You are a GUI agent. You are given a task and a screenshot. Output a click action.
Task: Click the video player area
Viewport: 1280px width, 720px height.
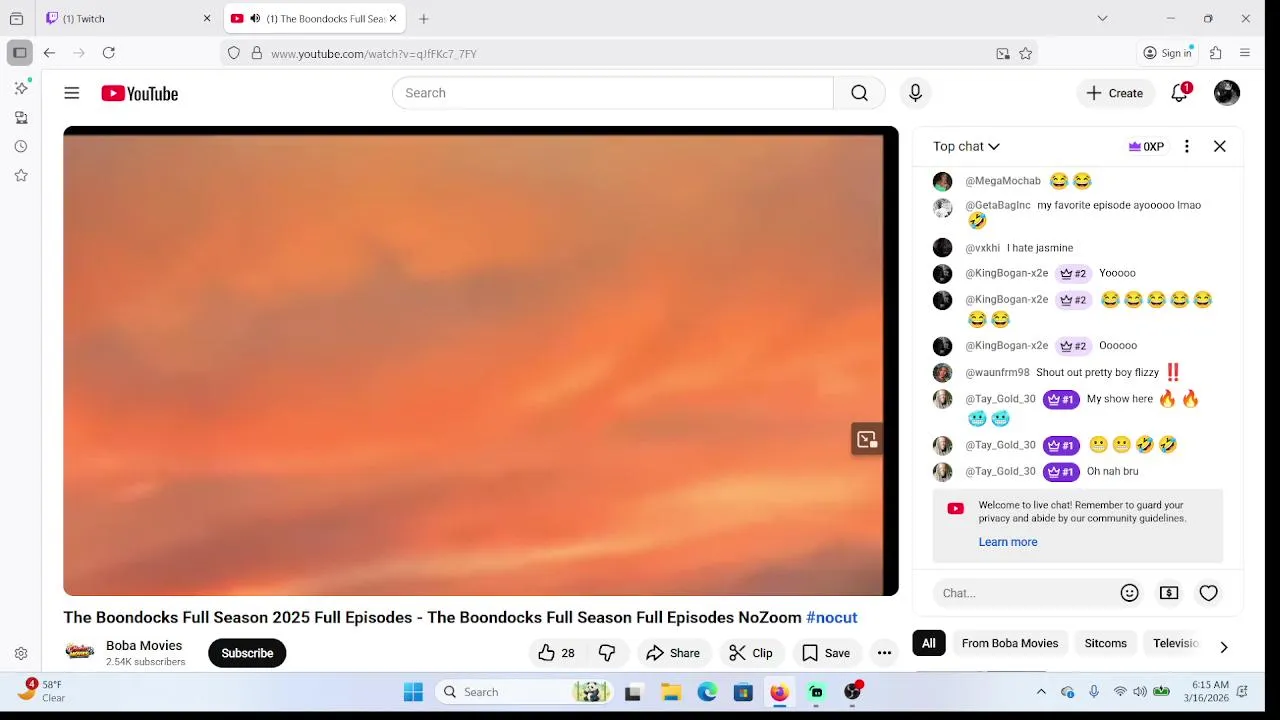[480, 361]
